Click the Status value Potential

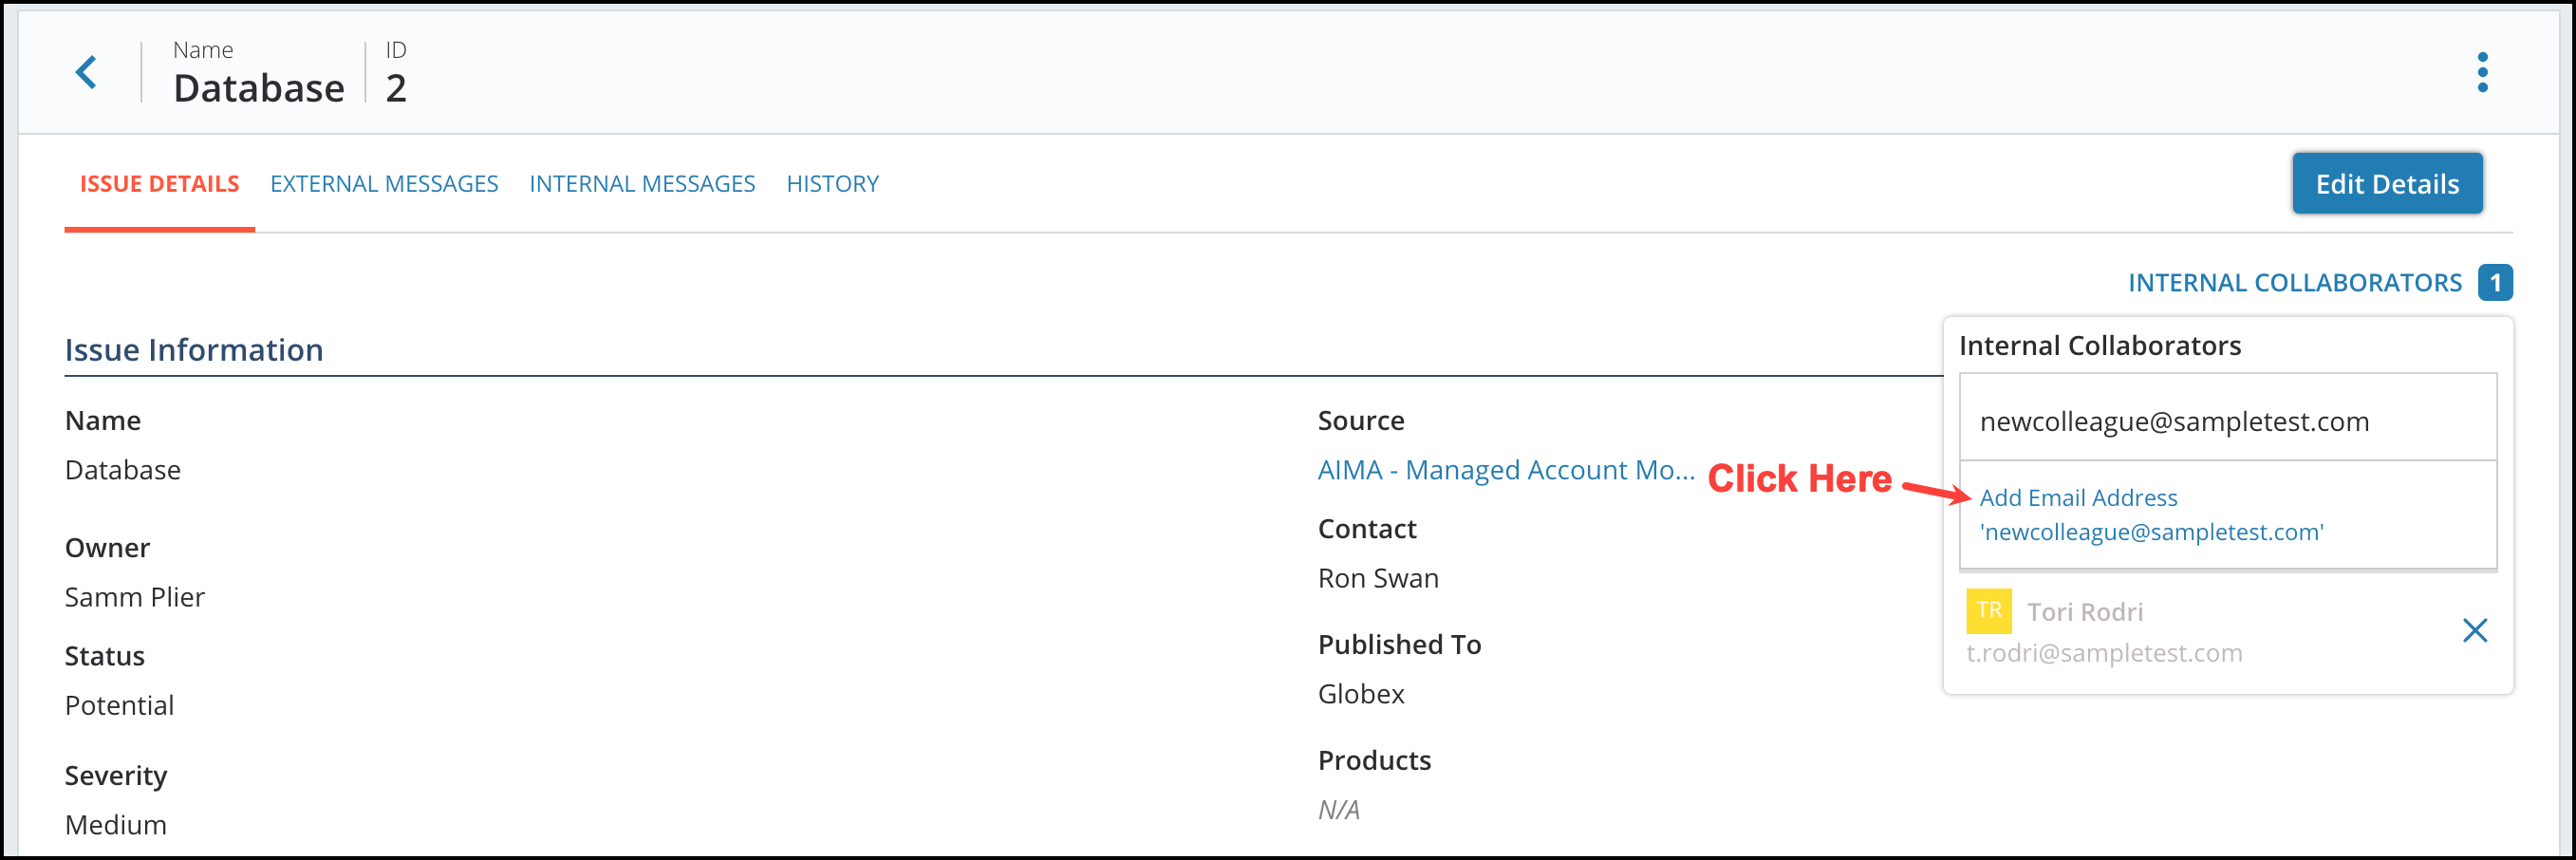coord(119,705)
